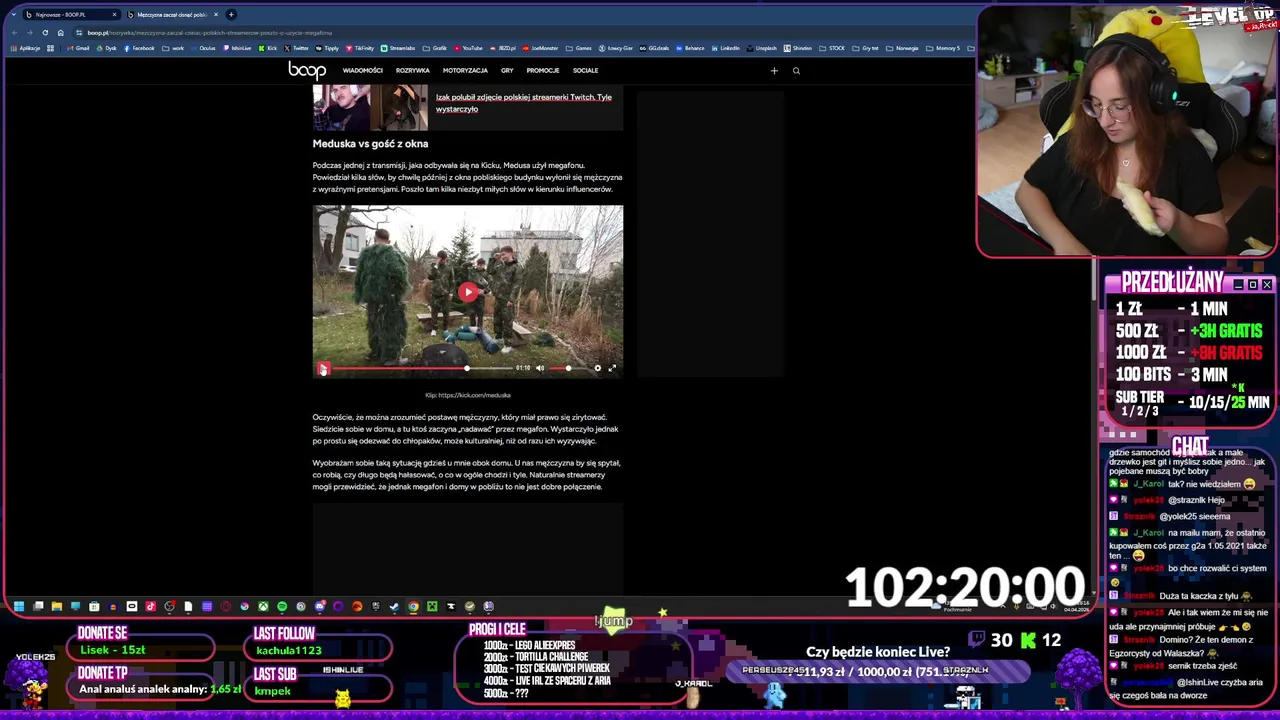Go back in the browser
This screenshot has width=1280, height=720.
(x=15, y=33)
